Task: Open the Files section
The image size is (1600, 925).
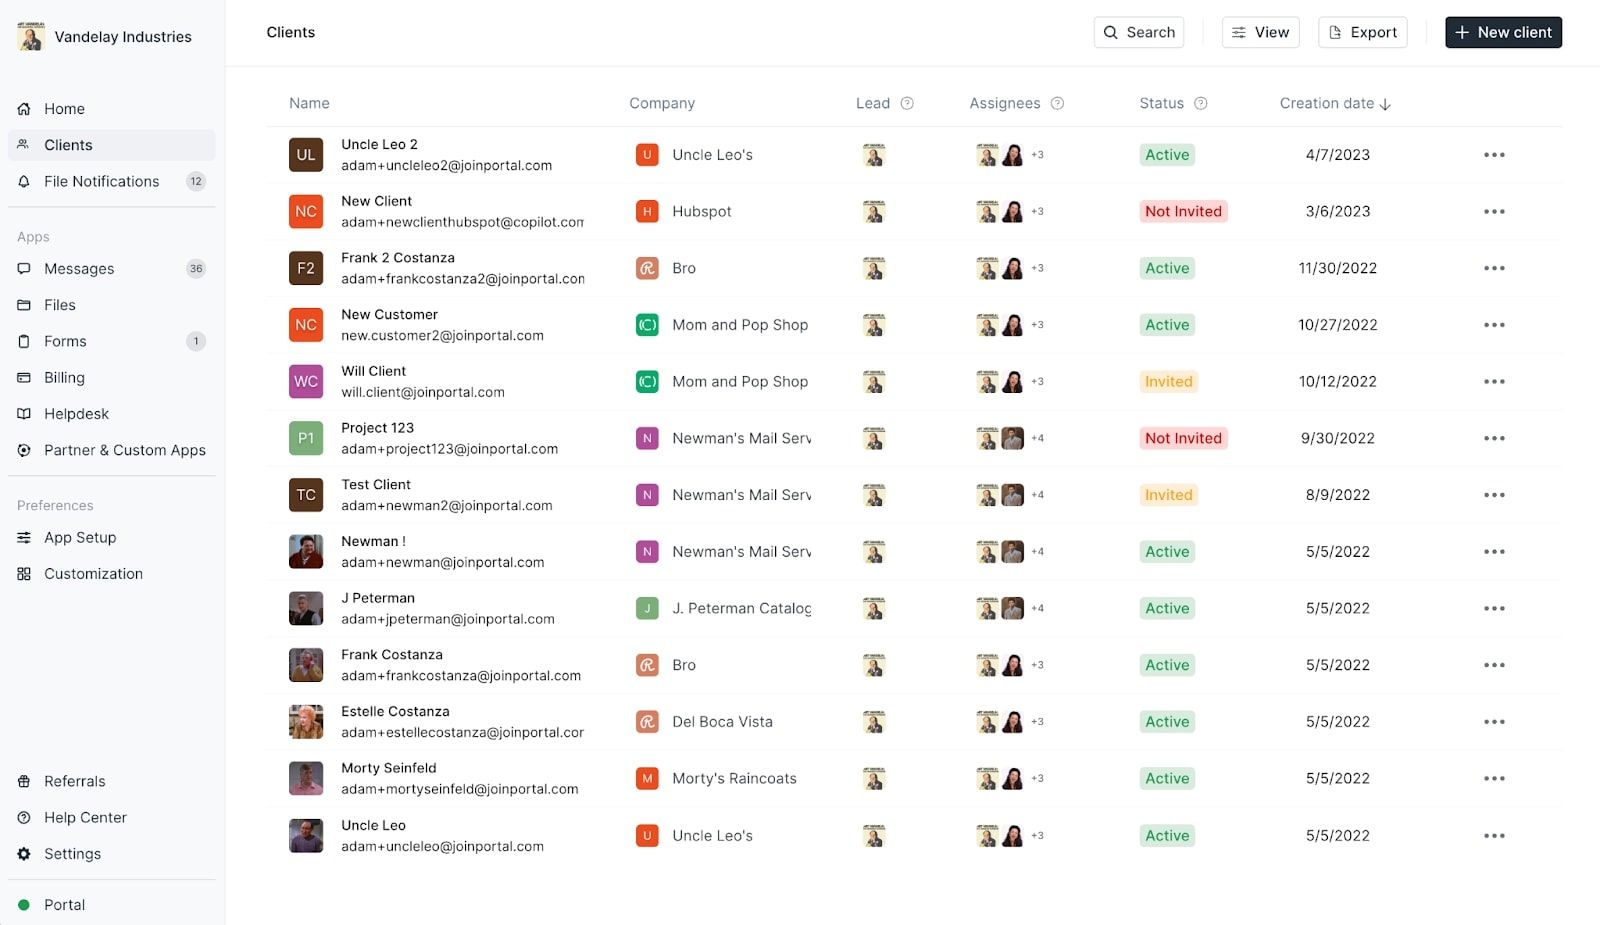Action: coord(60,305)
